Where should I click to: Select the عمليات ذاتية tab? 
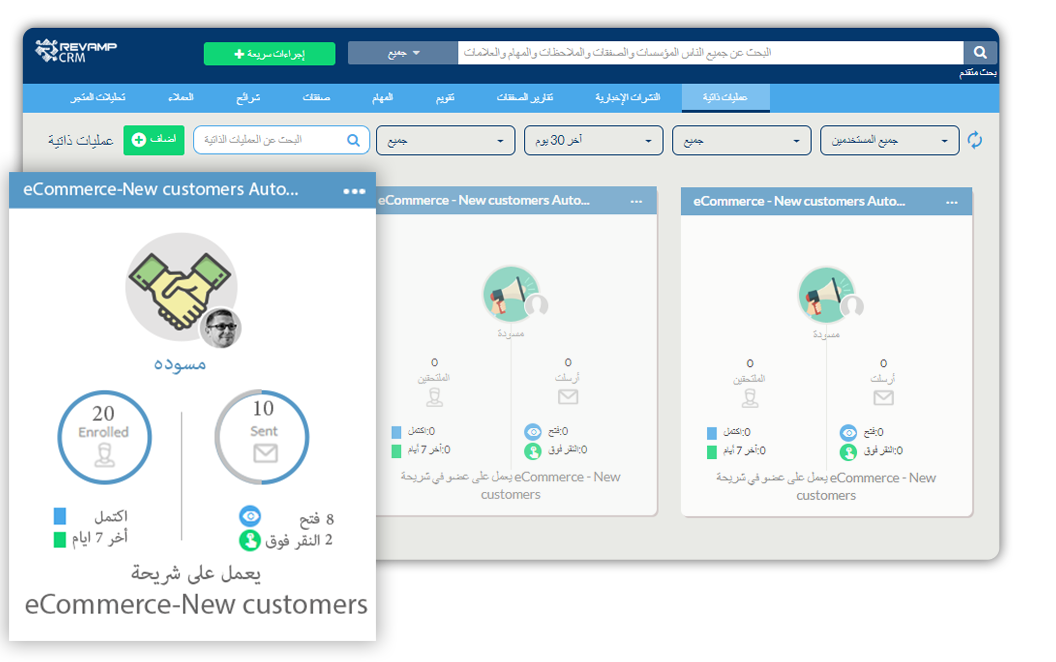click(725, 98)
